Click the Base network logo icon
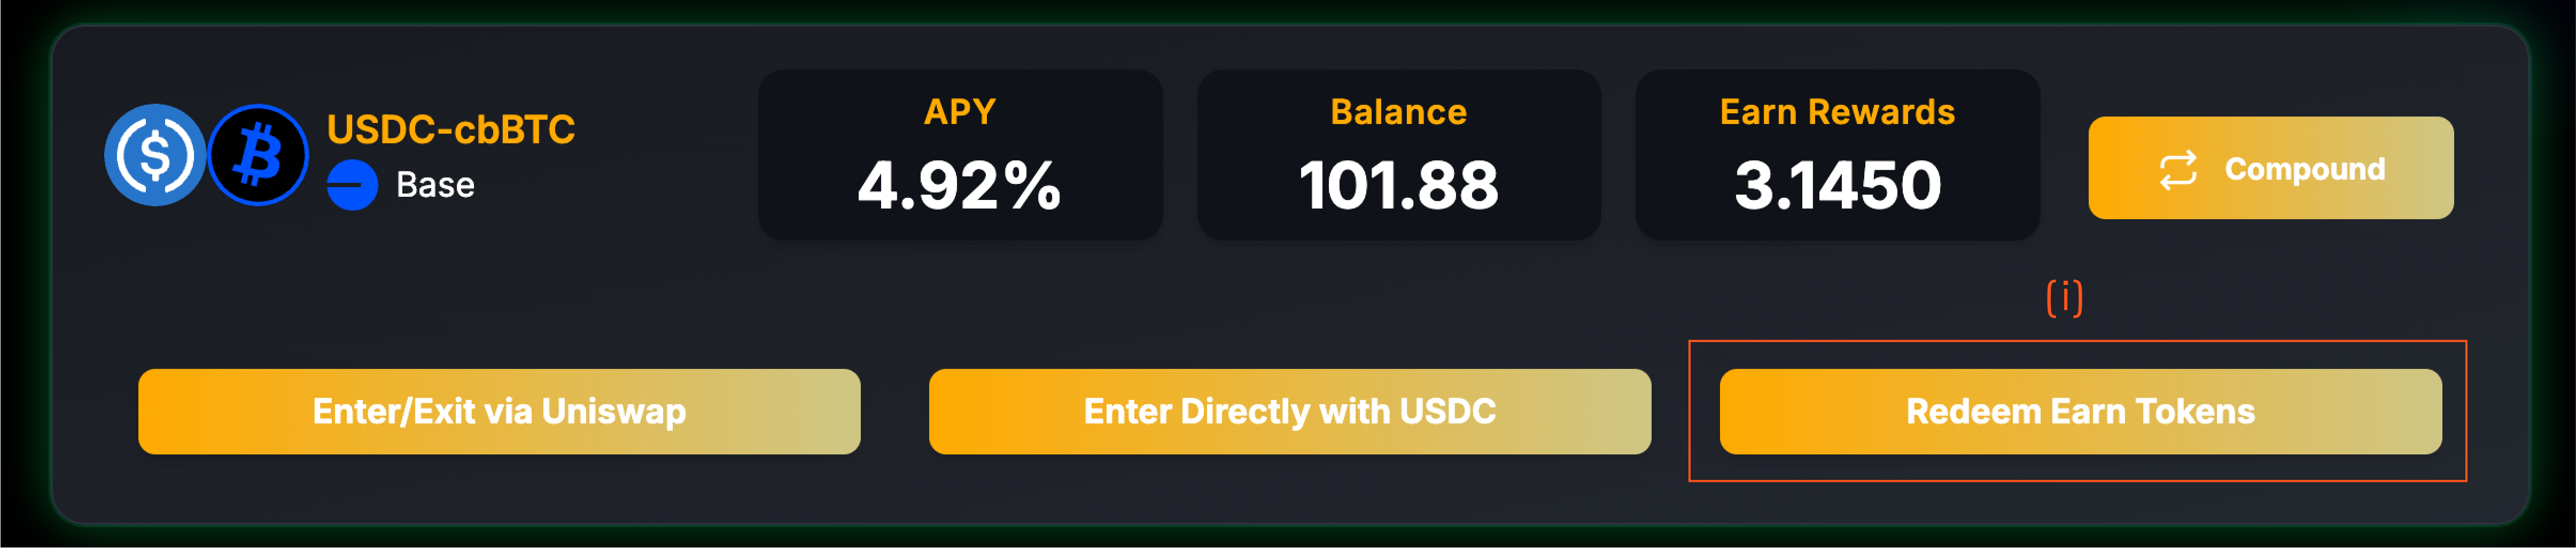This screenshot has width=2576, height=548. tap(352, 185)
